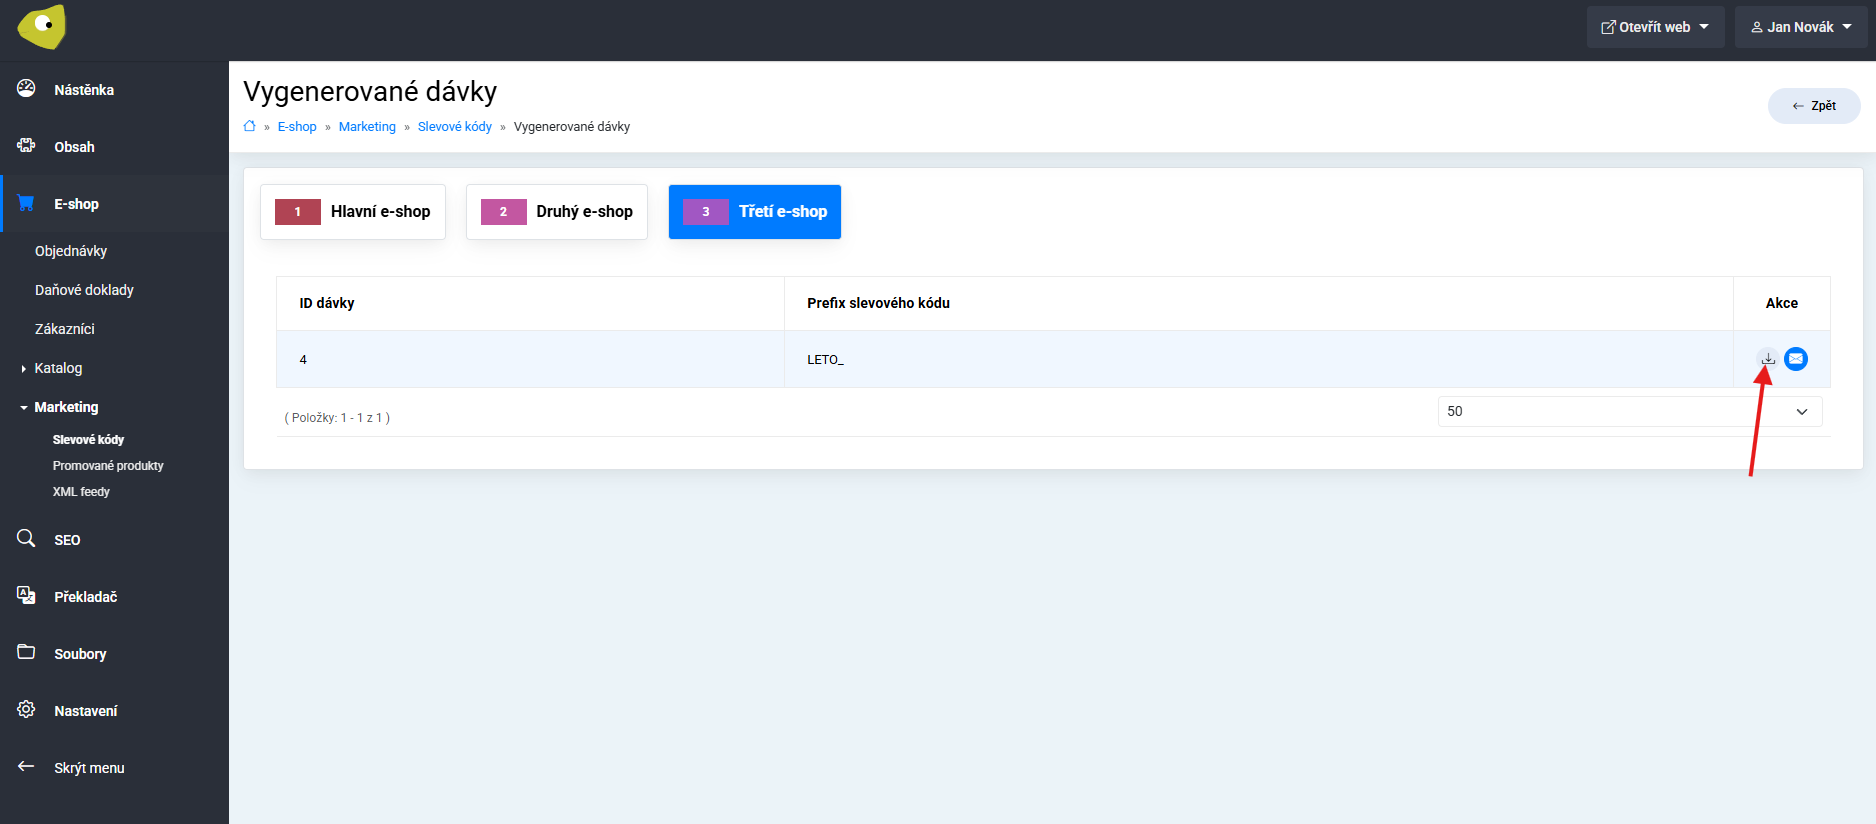The image size is (1876, 824).
Task: Click the Překladač translate icon
Action: click(26, 596)
